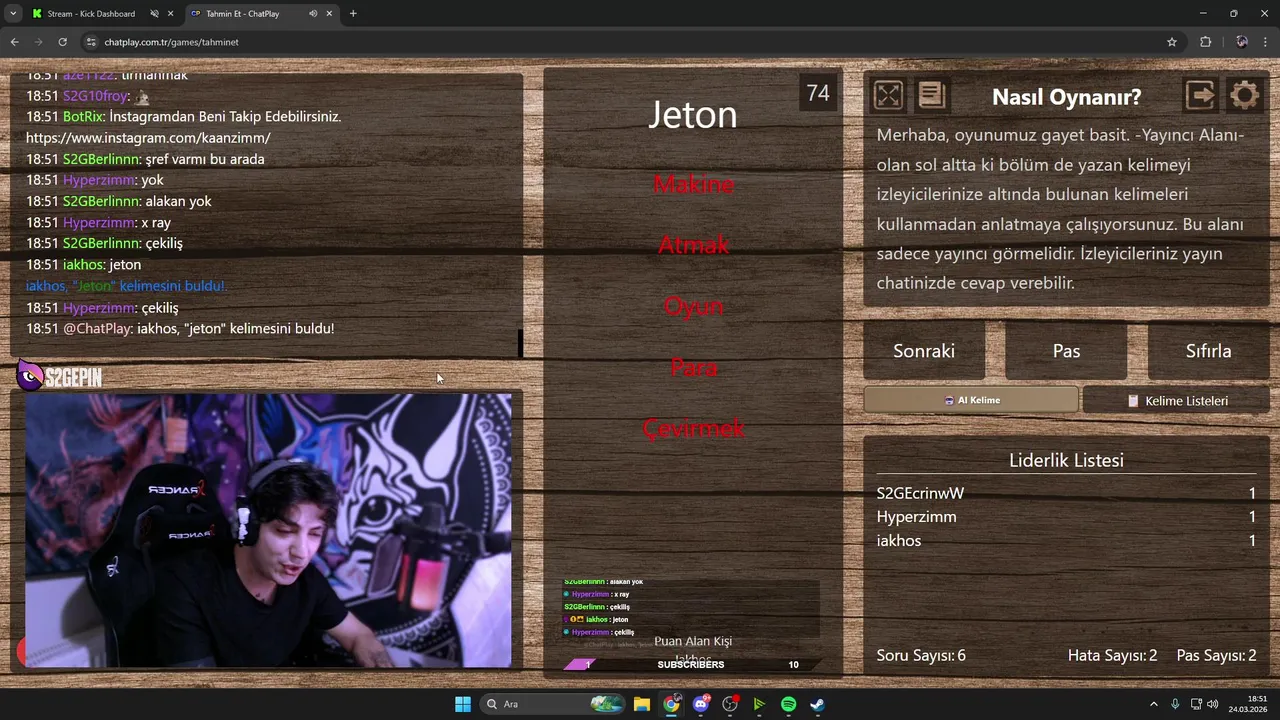Select the Kelime Listeleri tab
The height and width of the screenshot is (720, 1280).
coord(1176,400)
